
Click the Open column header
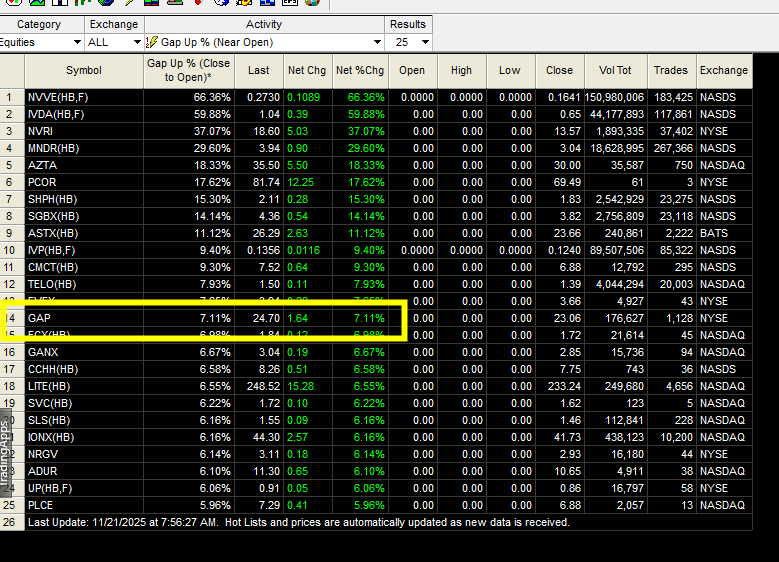click(412, 71)
